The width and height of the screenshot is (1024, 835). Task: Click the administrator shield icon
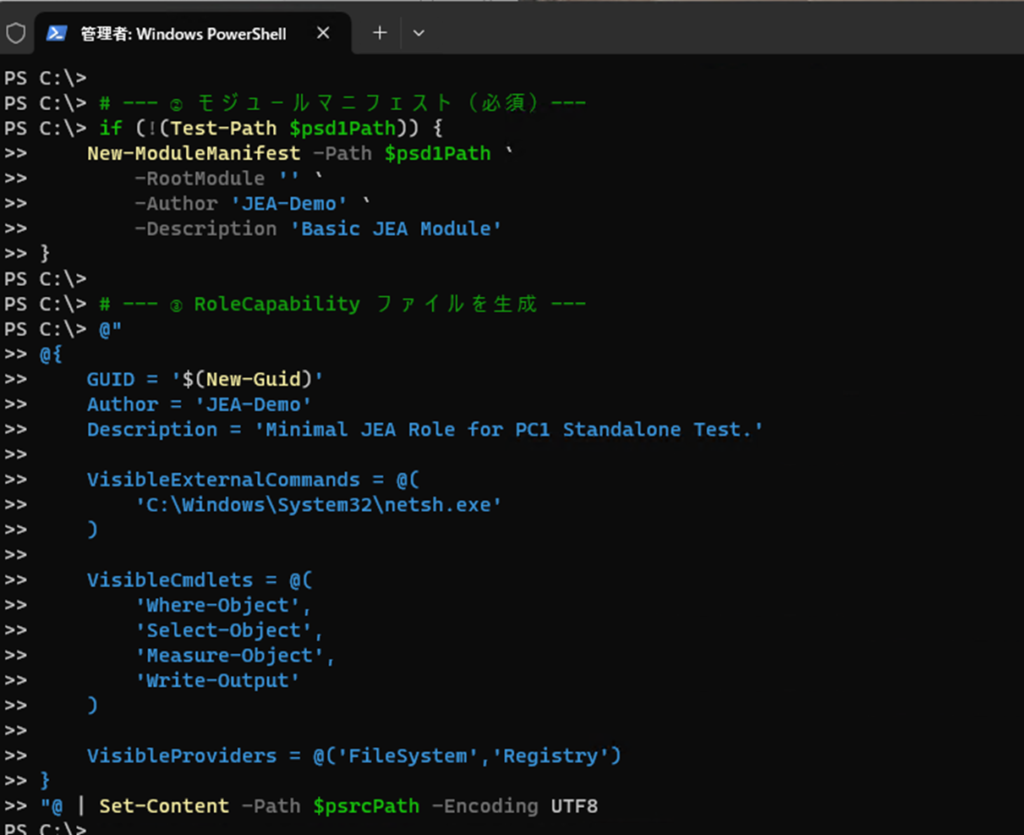click(16, 33)
